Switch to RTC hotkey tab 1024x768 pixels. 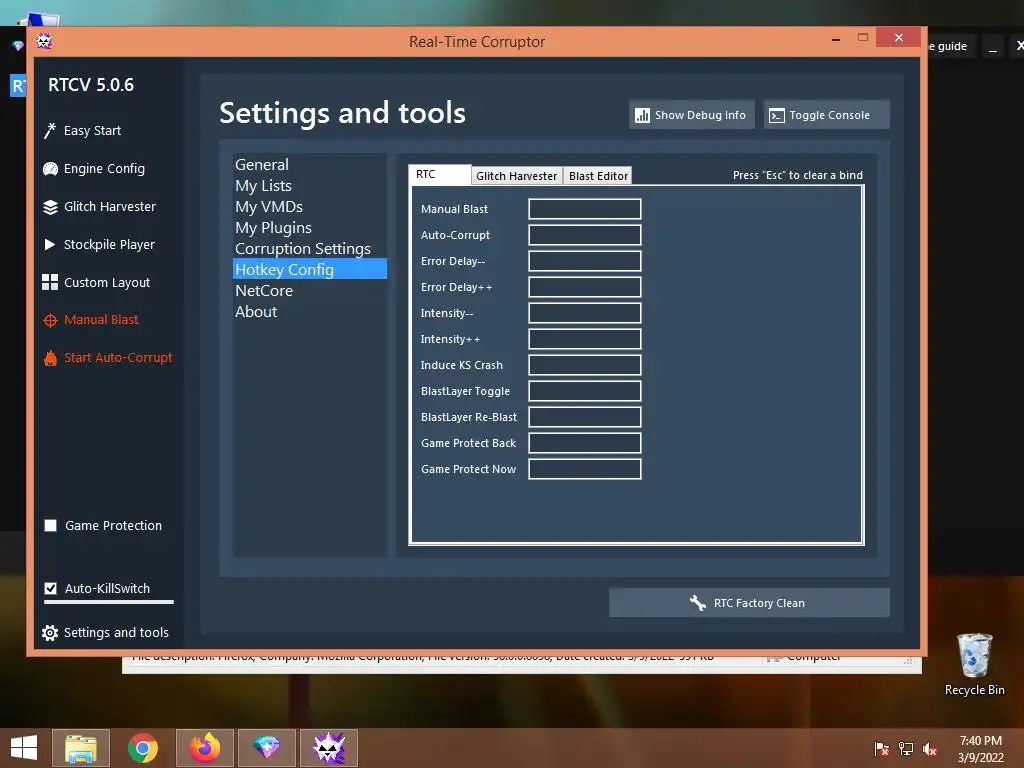[x=440, y=174]
